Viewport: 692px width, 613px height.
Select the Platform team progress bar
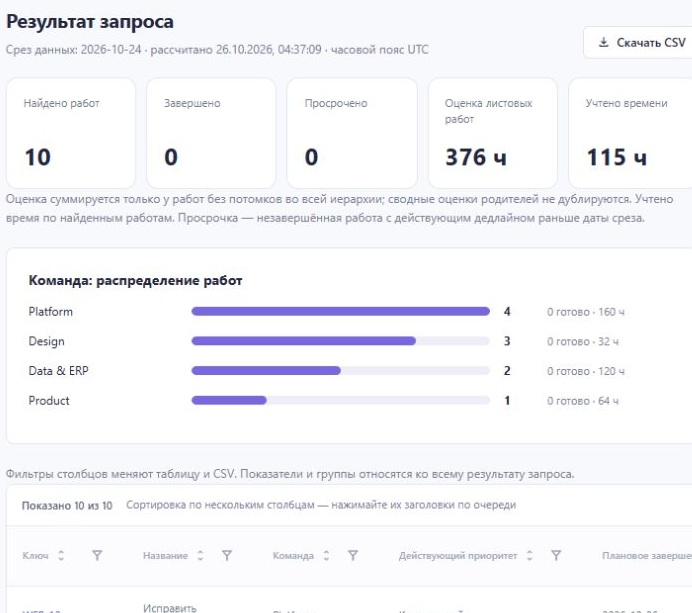tap(340, 312)
